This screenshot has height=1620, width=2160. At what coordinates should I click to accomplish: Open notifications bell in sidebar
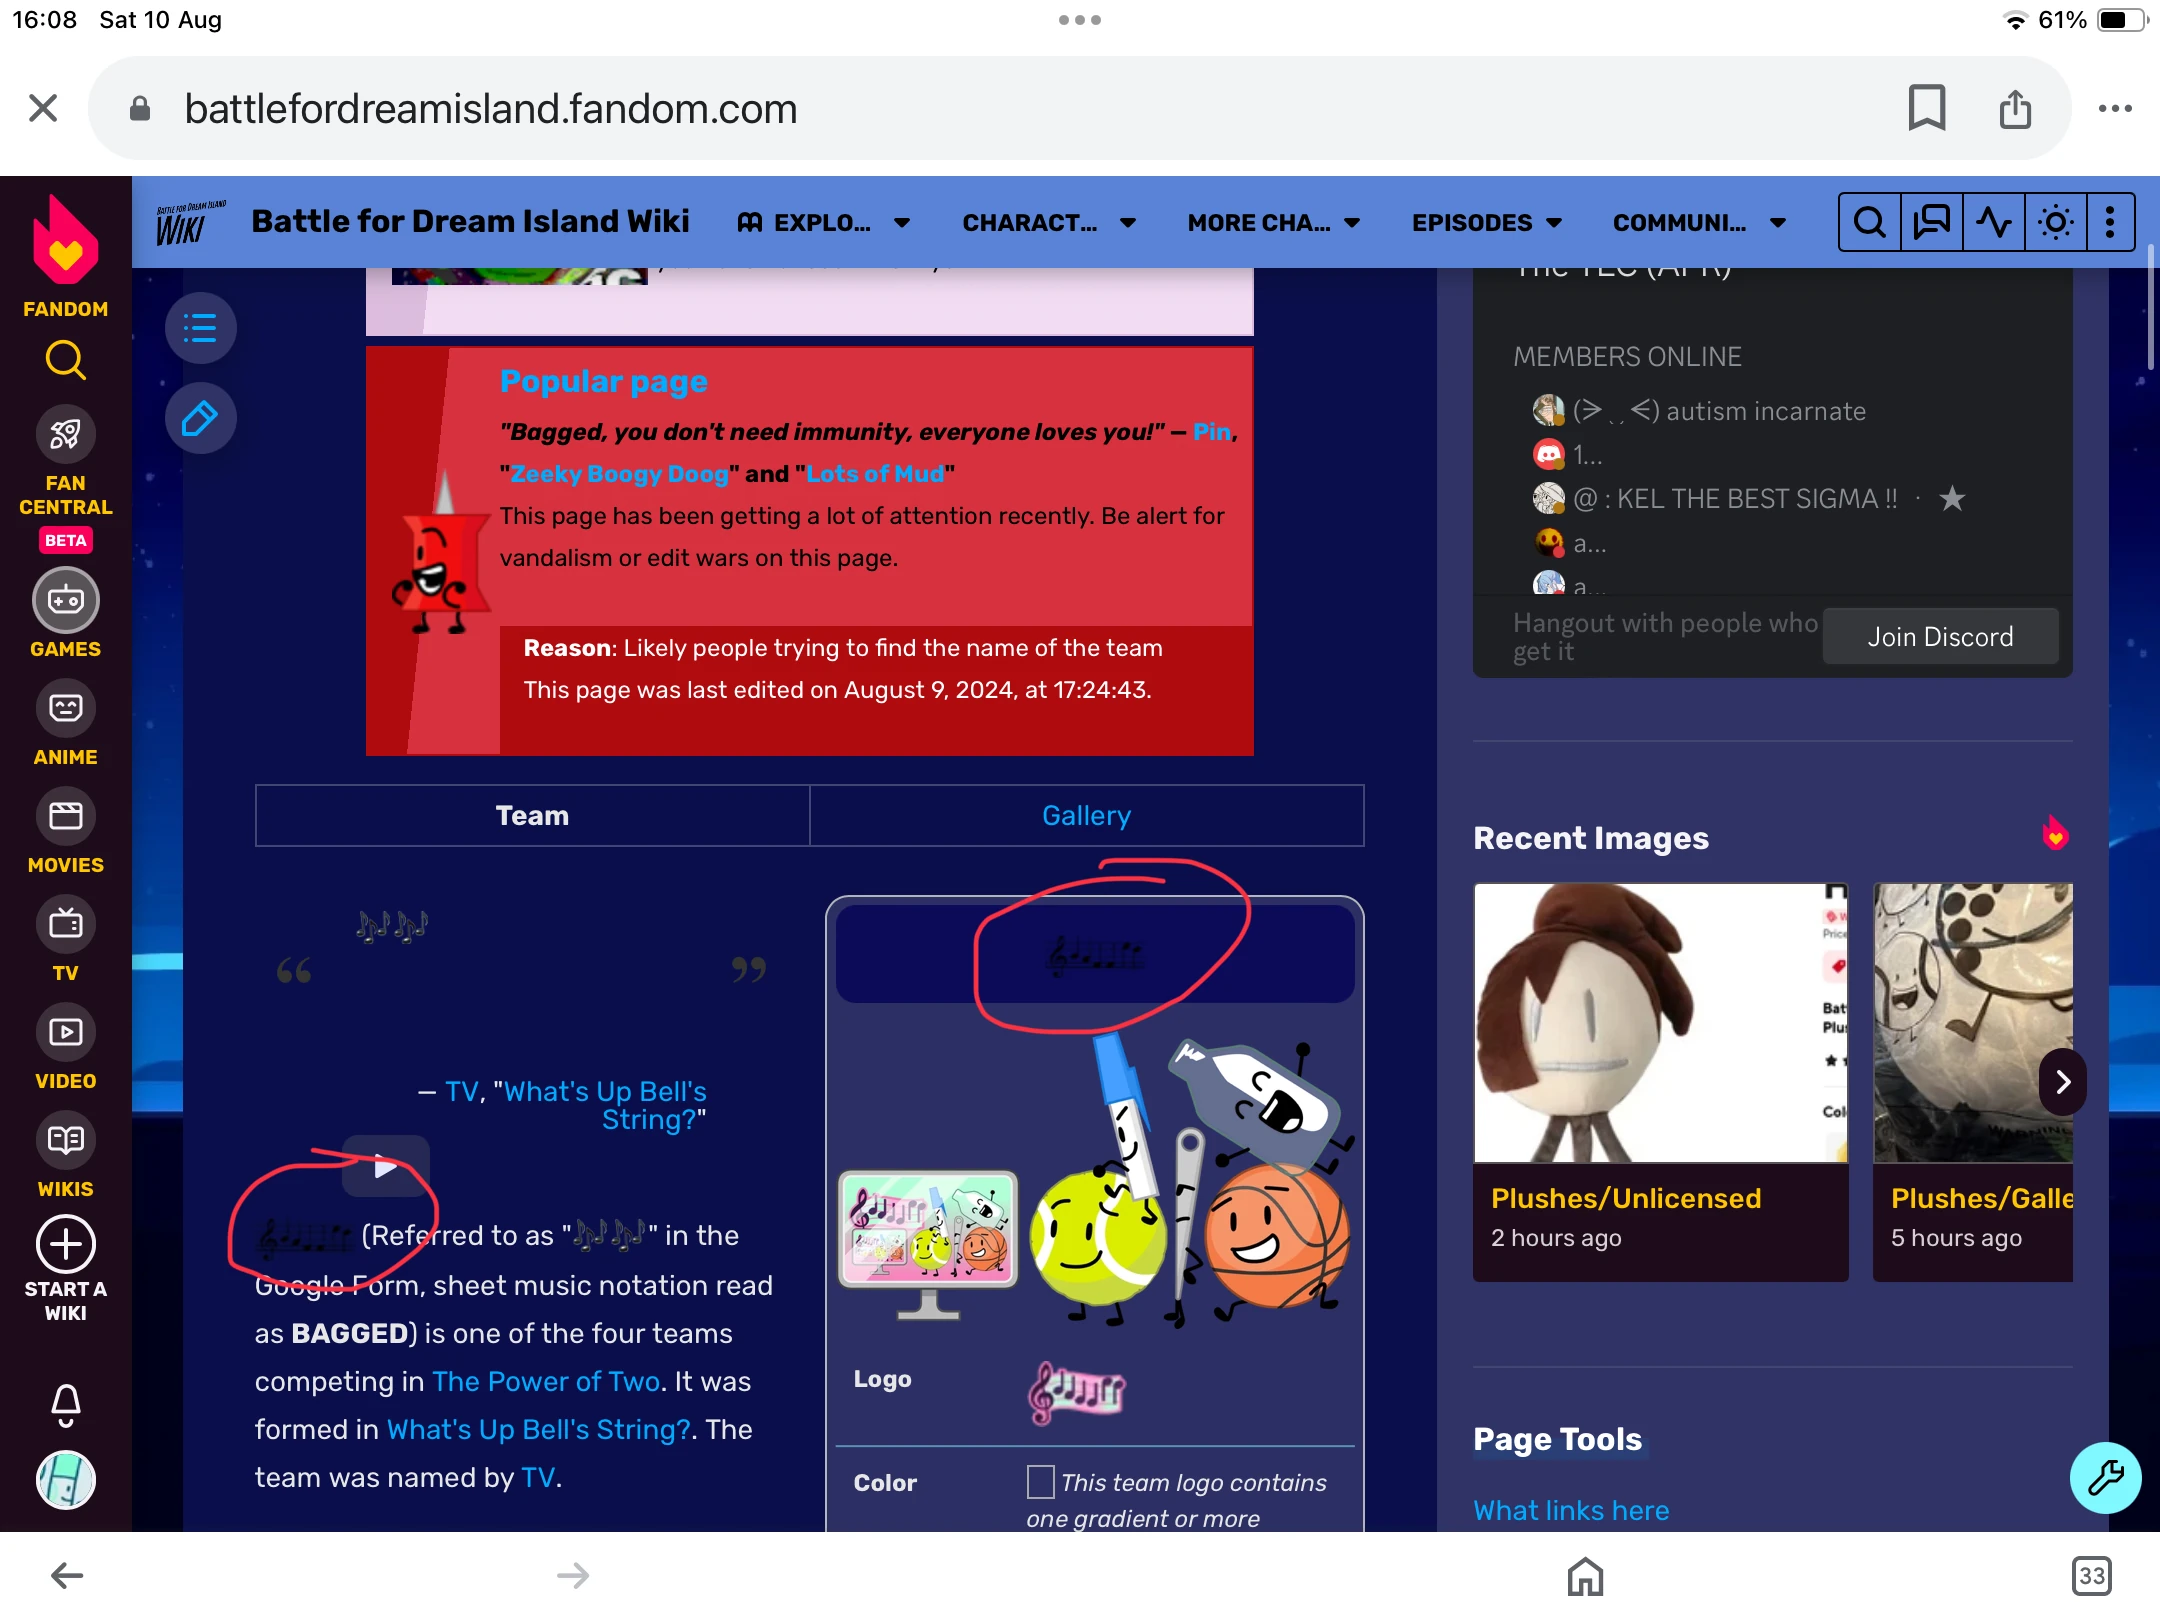[66, 1404]
